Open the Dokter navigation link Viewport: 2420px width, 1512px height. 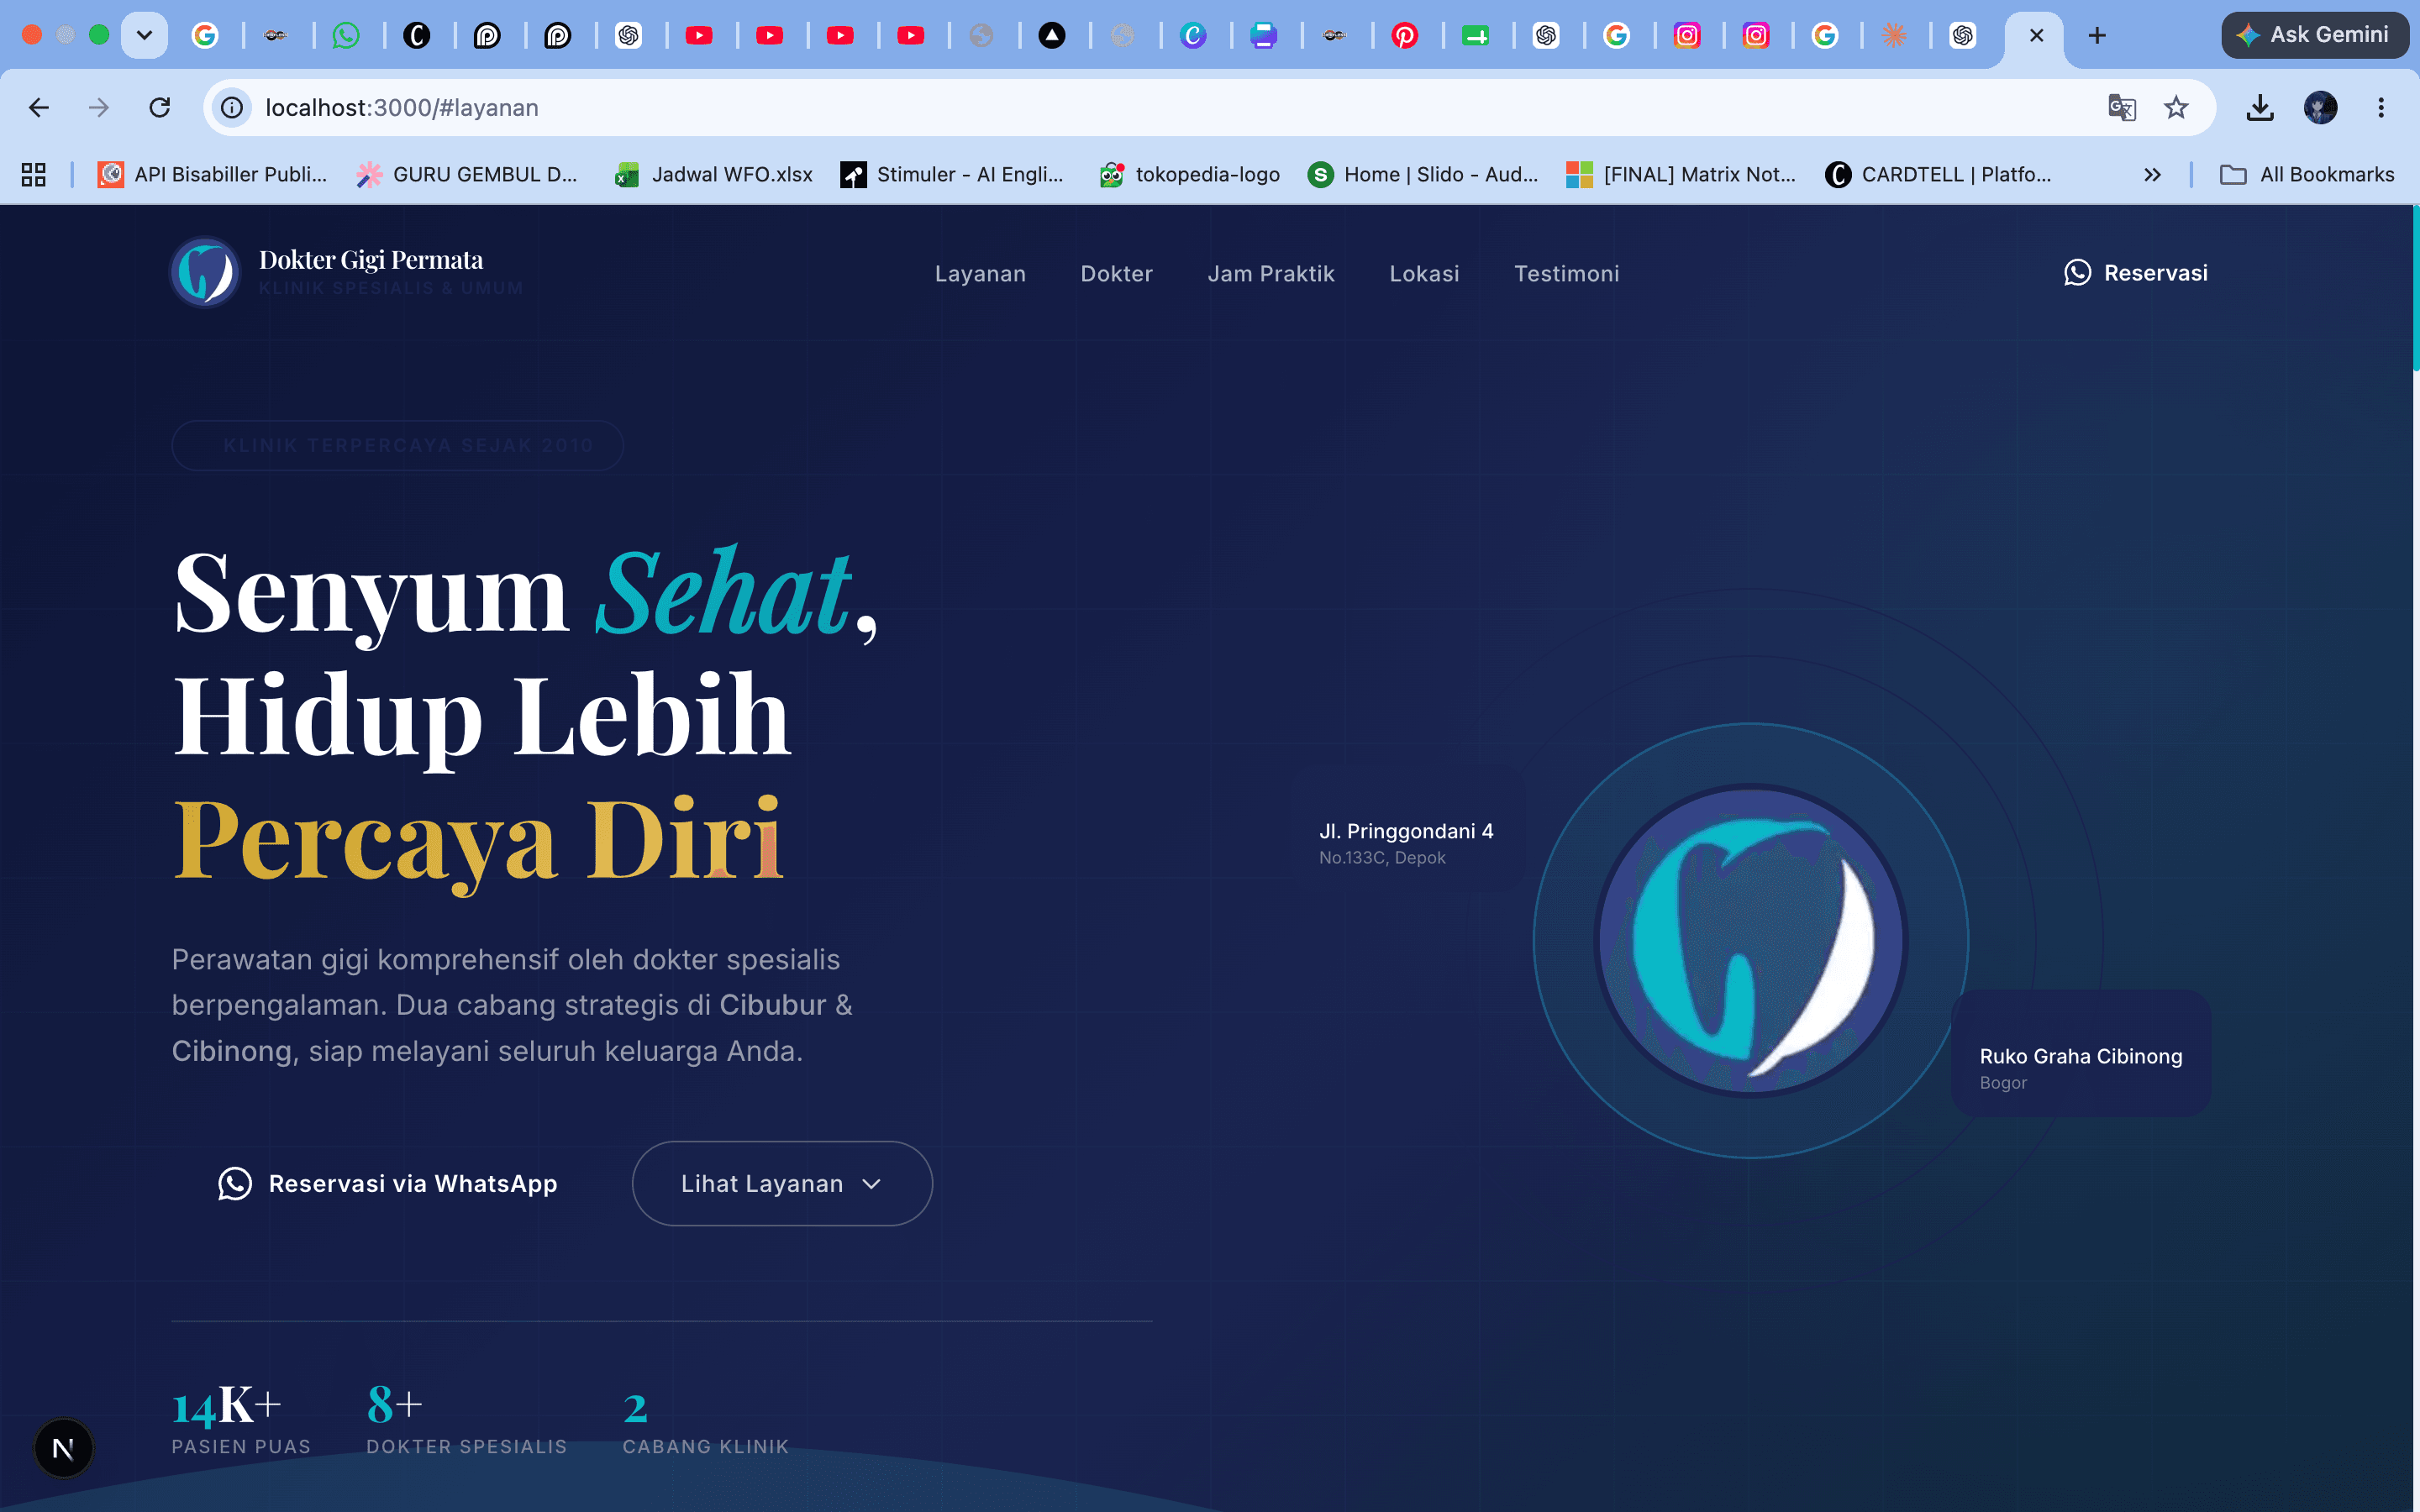pyautogui.click(x=1116, y=273)
